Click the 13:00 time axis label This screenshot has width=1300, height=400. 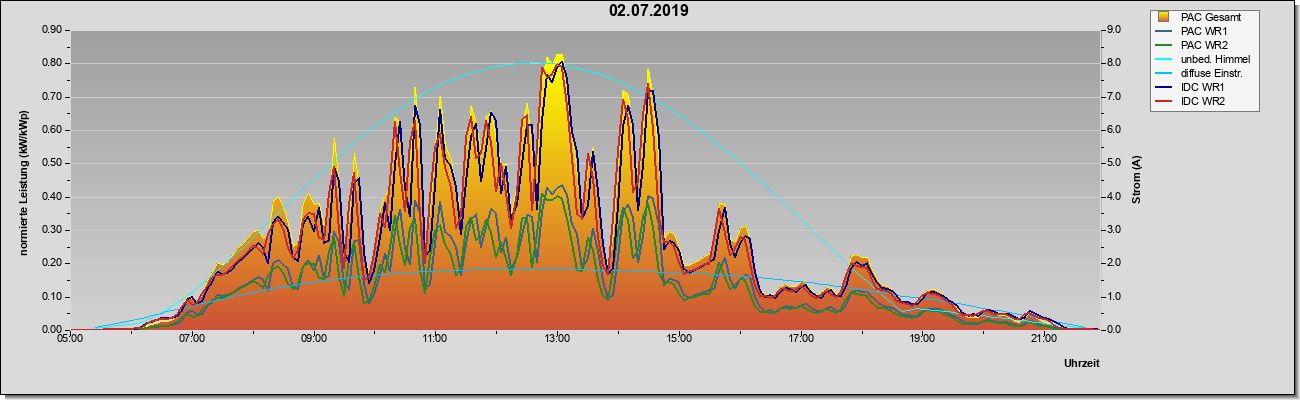pyautogui.click(x=557, y=339)
